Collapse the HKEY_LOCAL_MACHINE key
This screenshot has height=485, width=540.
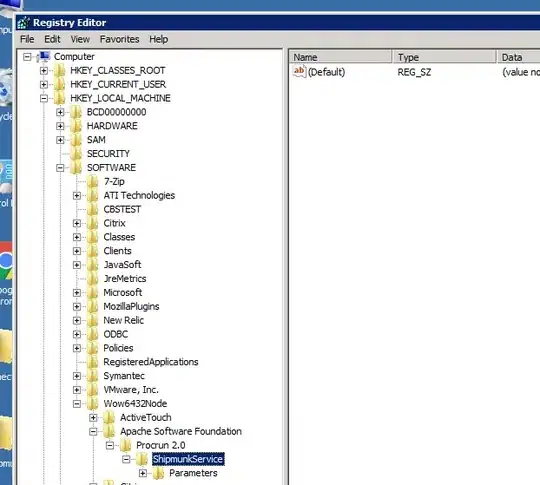pyautogui.click(x=44, y=98)
